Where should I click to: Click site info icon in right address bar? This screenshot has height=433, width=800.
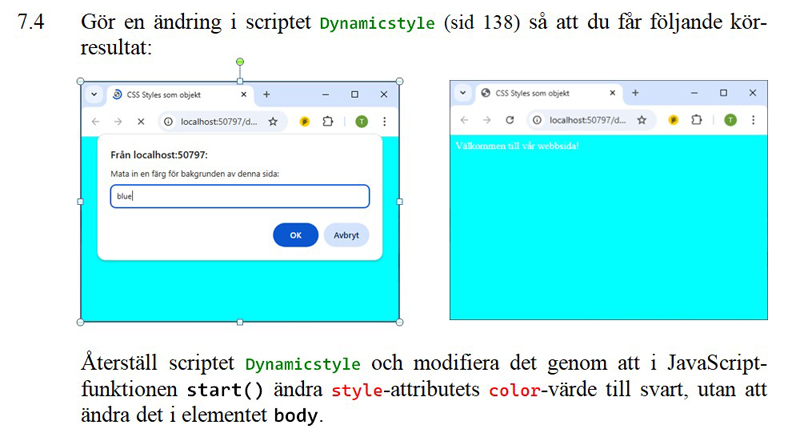click(x=537, y=119)
